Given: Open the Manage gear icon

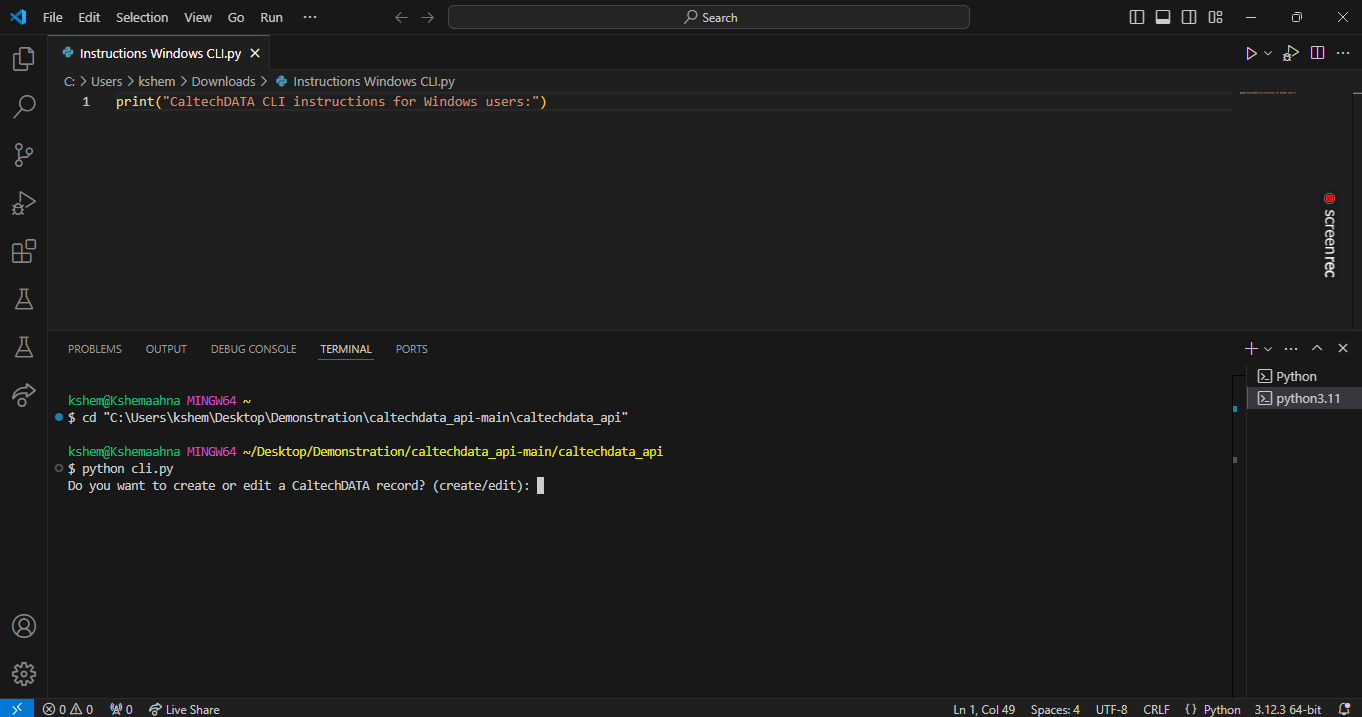Looking at the screenshot, I should pyautogui.click(x=23, y=674).
